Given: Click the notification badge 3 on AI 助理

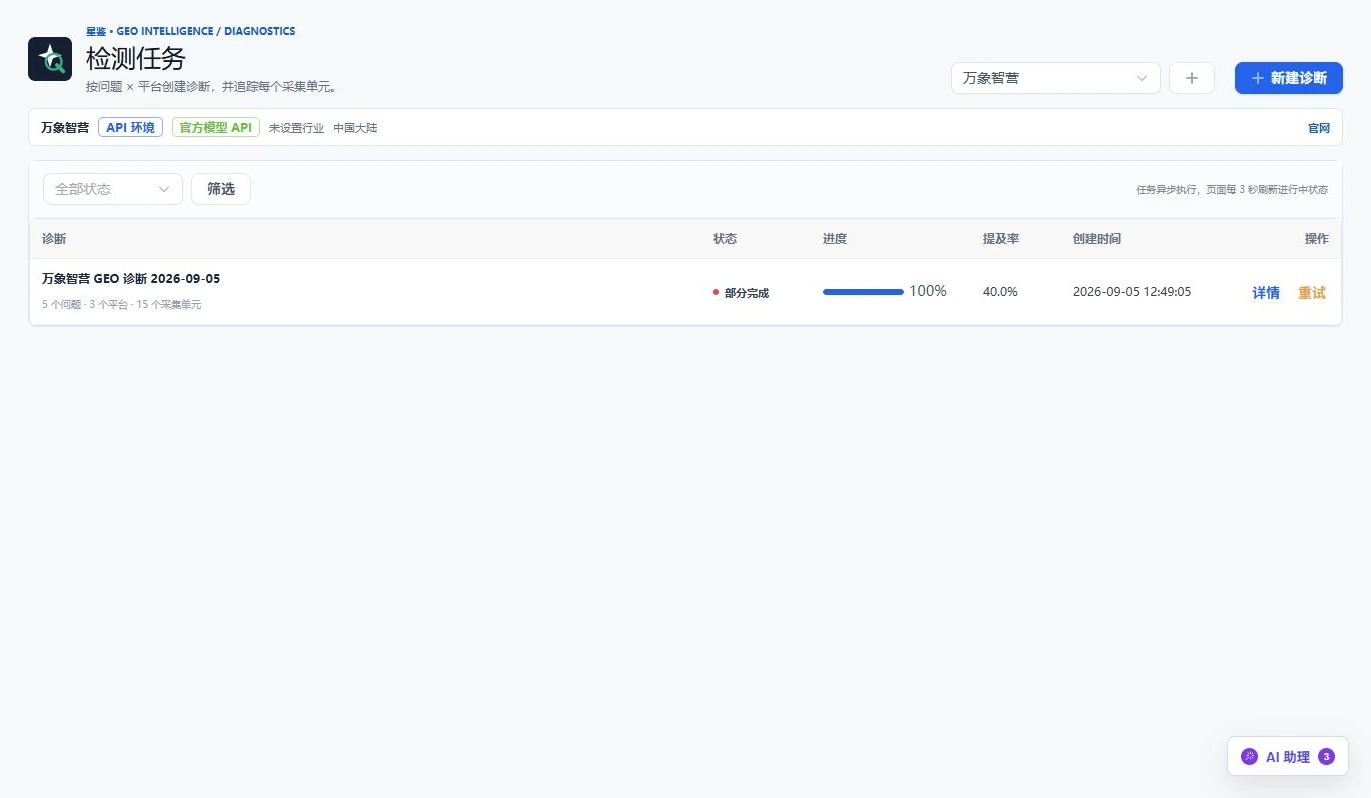Looking at the screenshot, I should point(1326,757).
